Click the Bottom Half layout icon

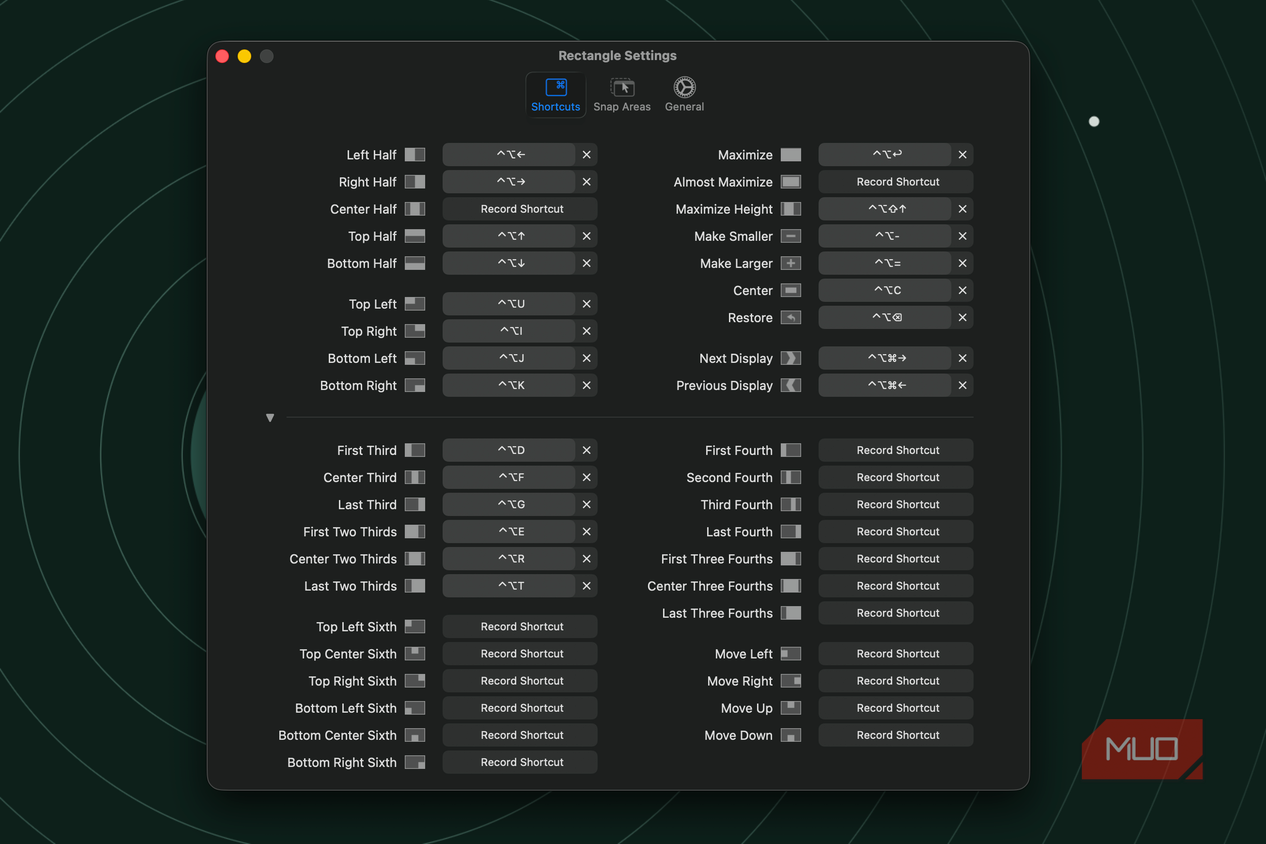pyautogui.click(x=415, y=263)
